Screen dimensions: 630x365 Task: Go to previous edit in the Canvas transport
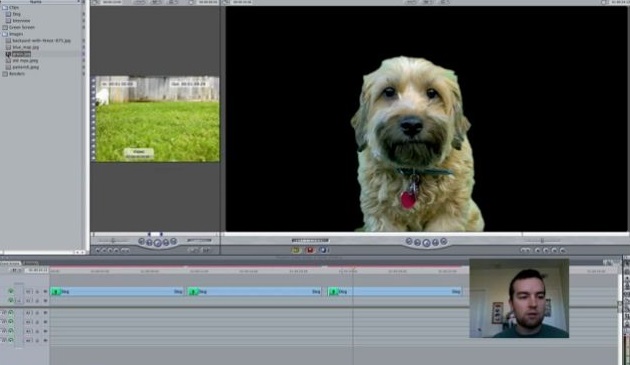pos(409,242)
